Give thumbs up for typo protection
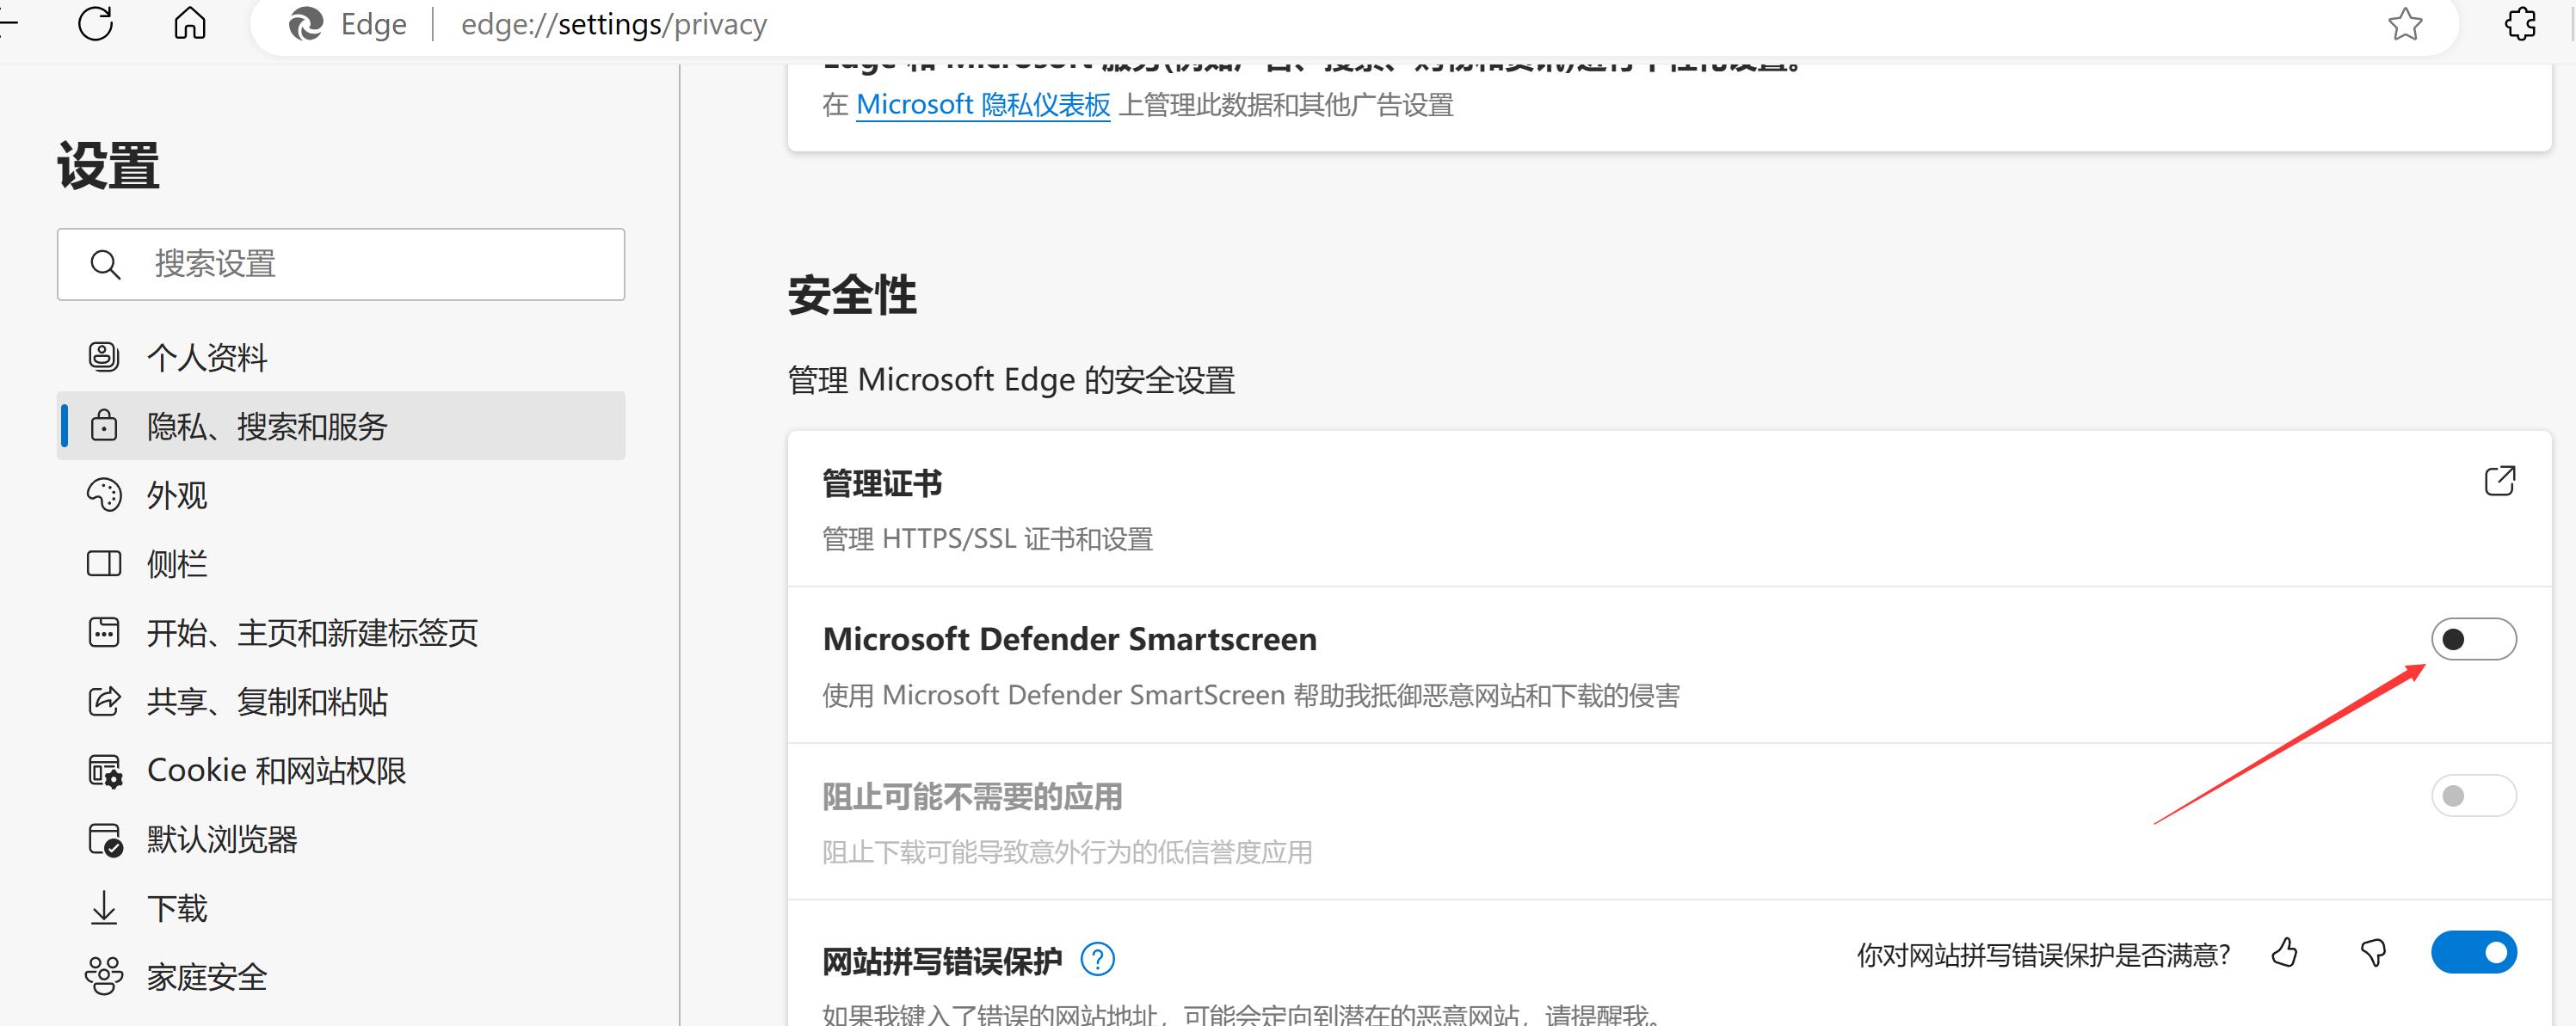The width and height of the screenshot is (2576, 1026). point(2284,953)
